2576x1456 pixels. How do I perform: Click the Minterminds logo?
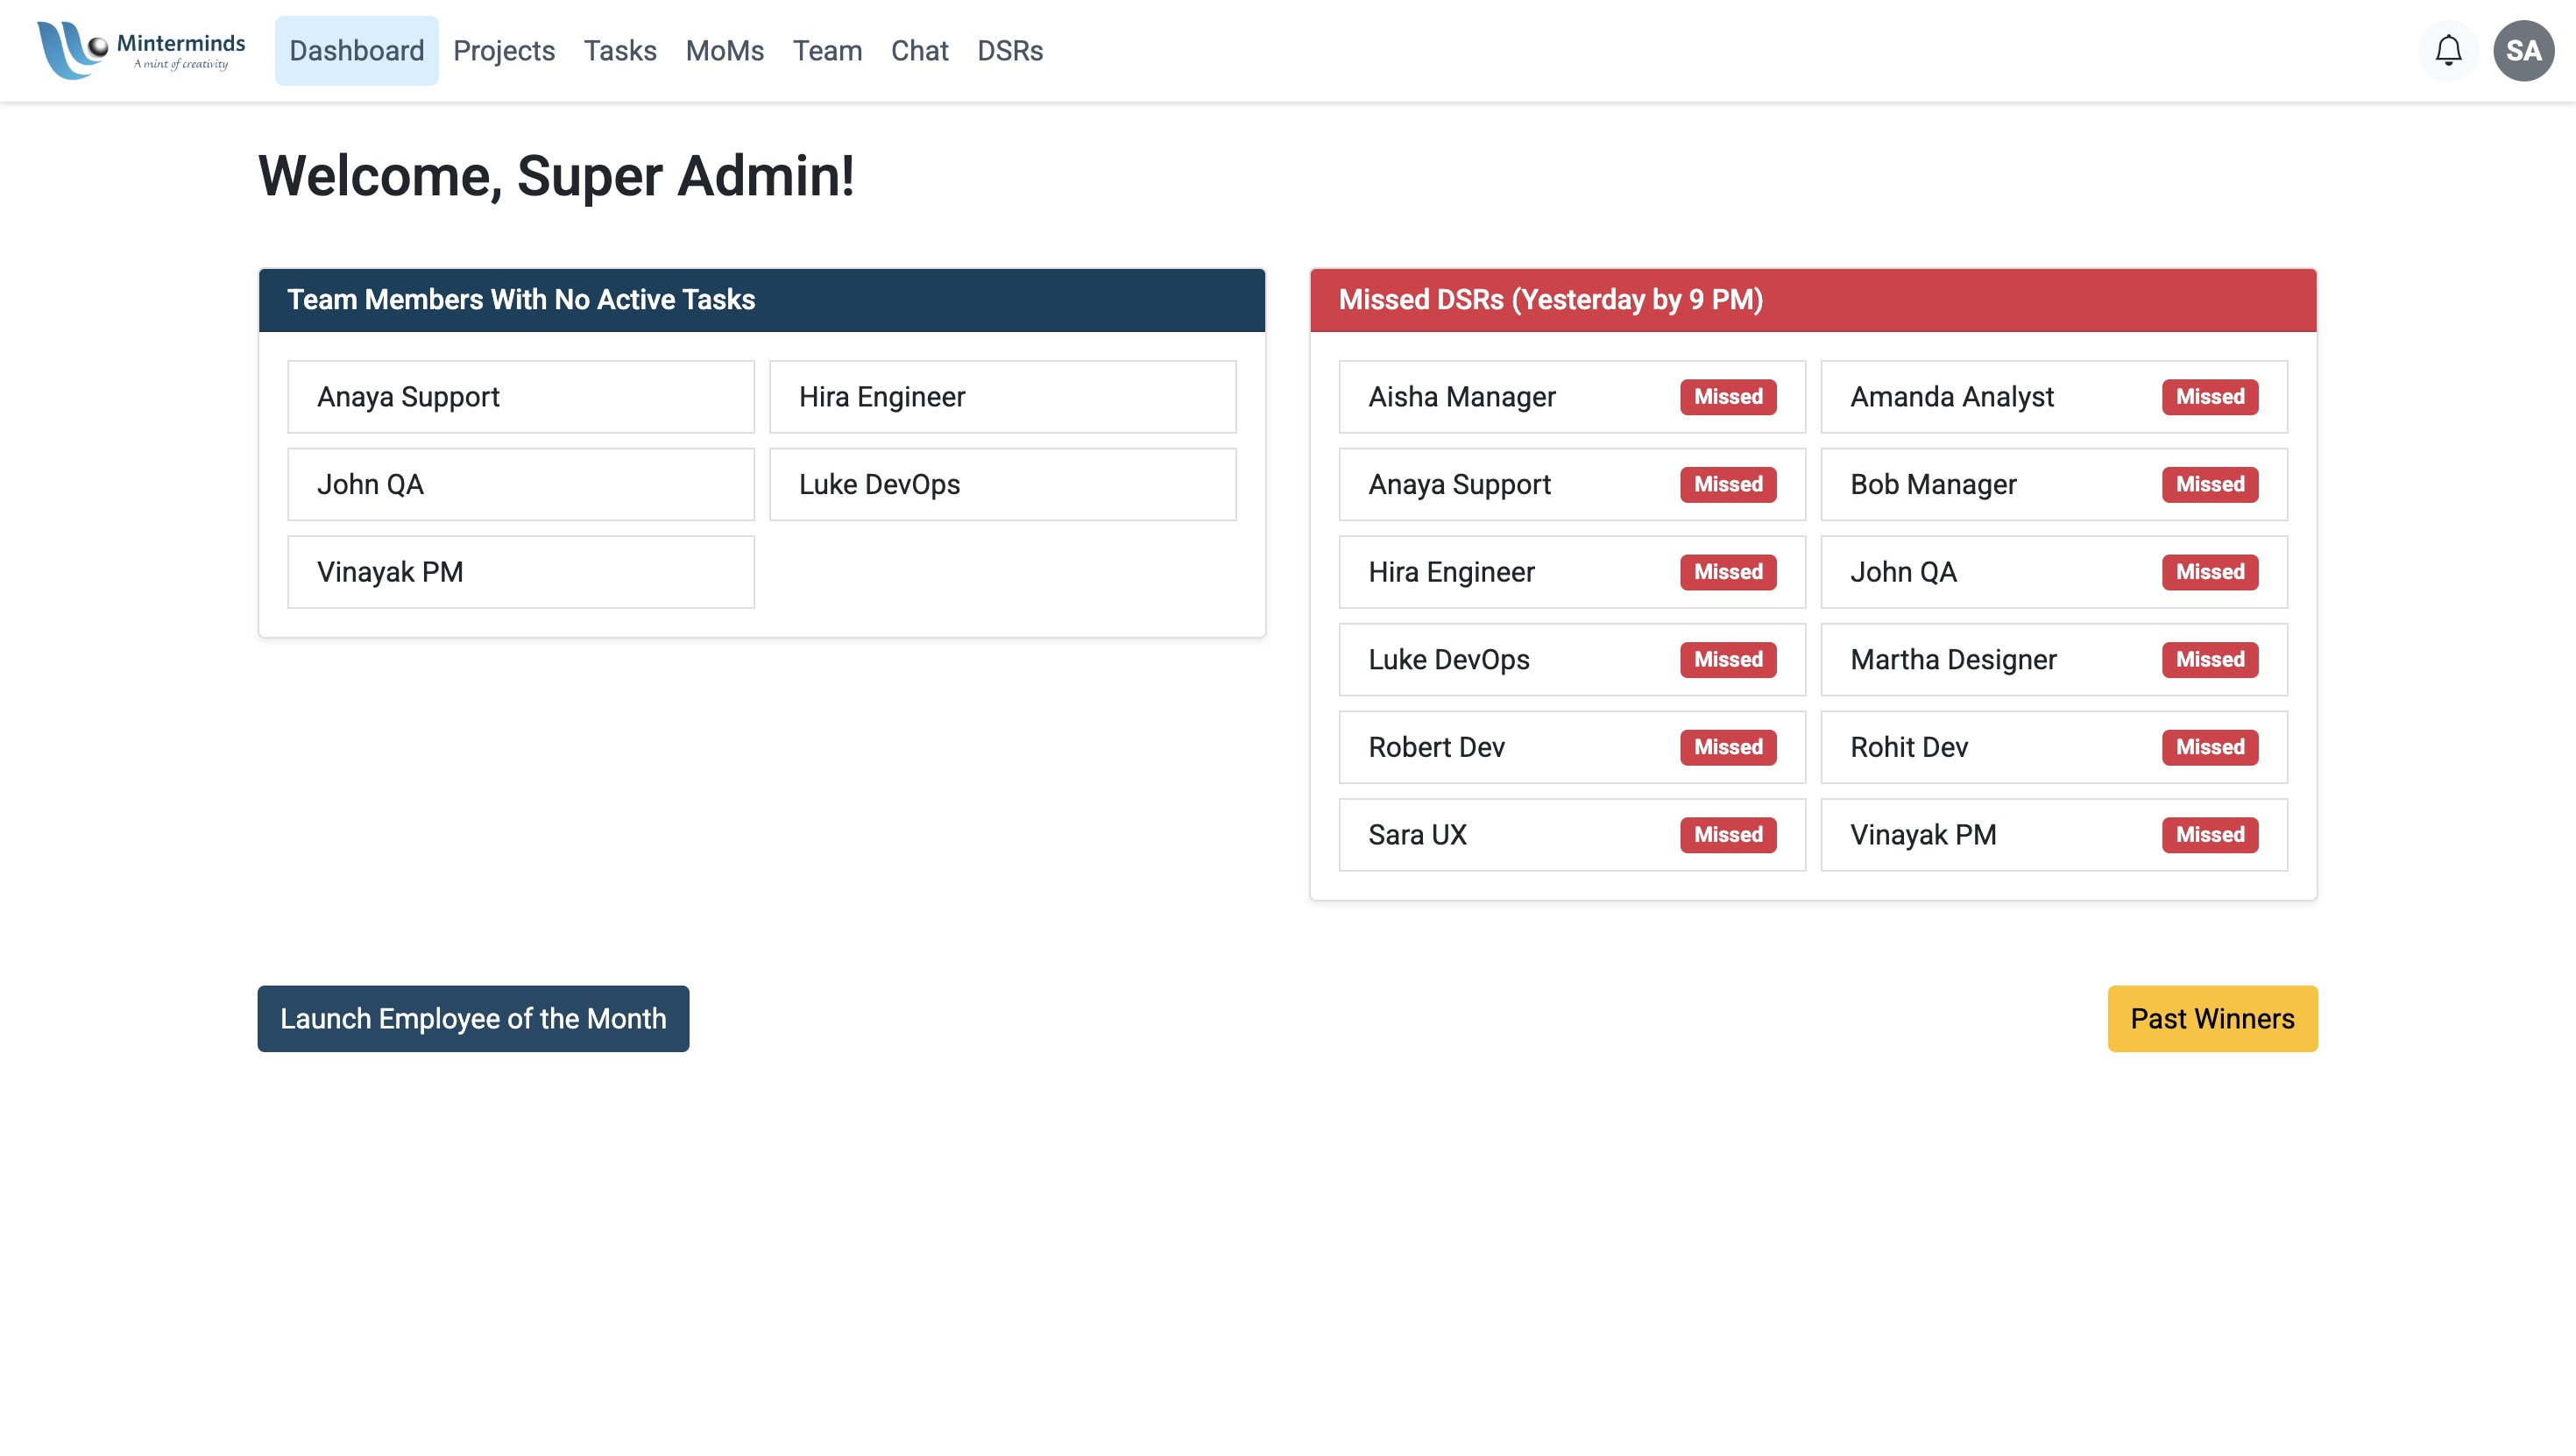(x=141, y=50)
